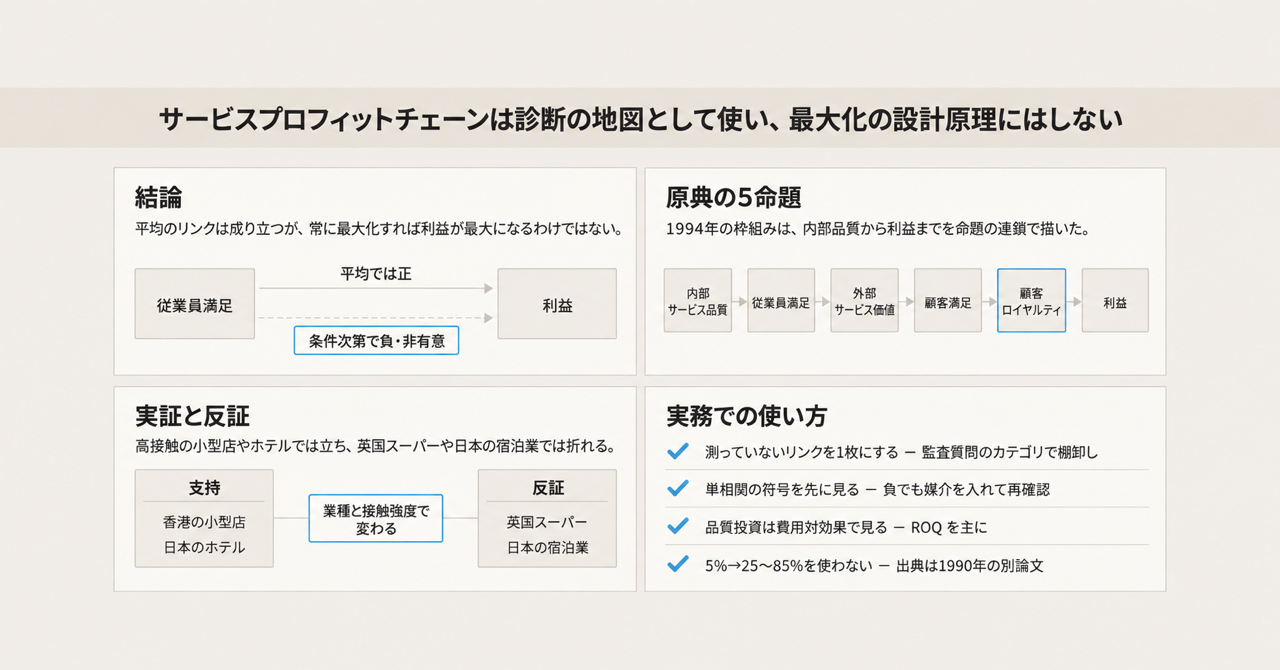Select the highlighted 顧客ロイヤルティ chain box
This screenshot has width=1280, height=670.
point(1031,300)
